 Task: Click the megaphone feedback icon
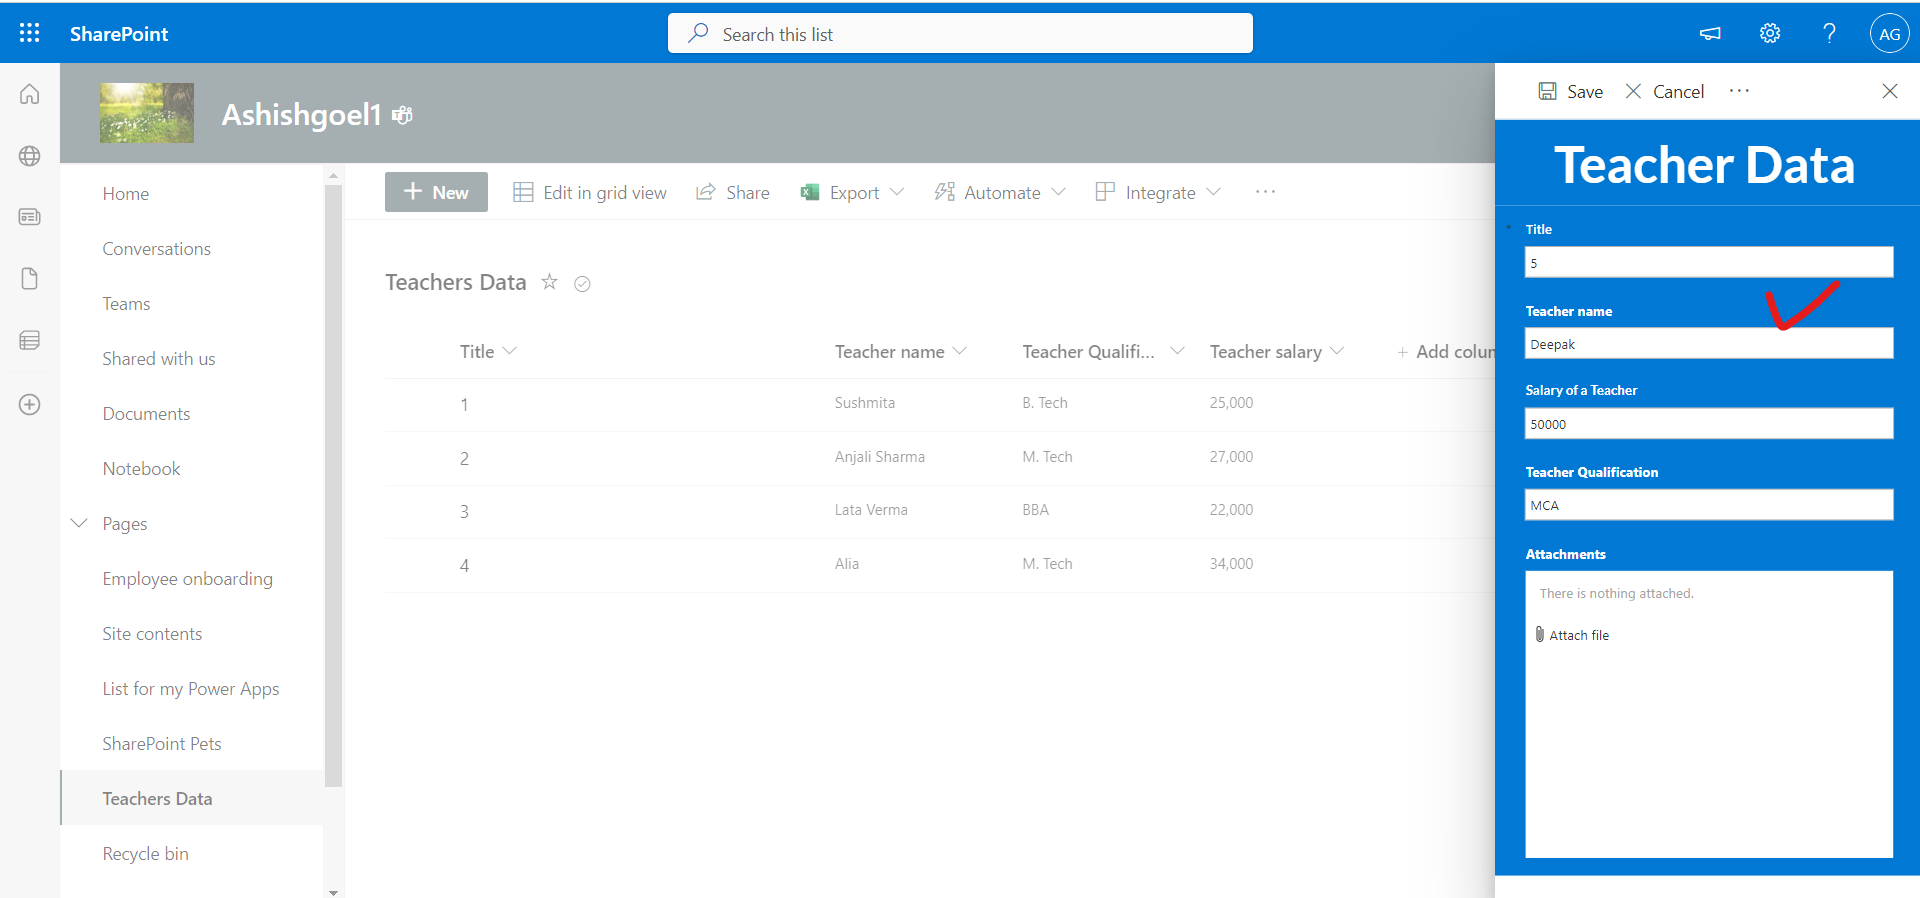[1710, 33]
